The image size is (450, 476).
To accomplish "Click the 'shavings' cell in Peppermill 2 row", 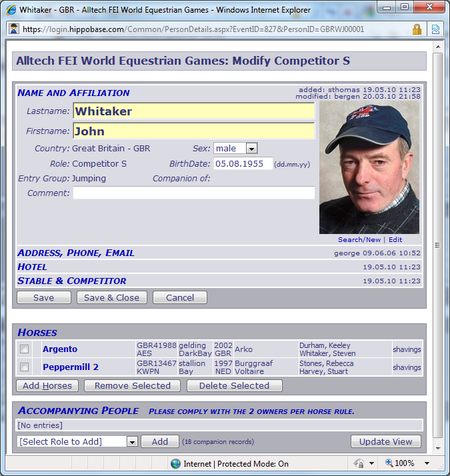I will [407, 367].
